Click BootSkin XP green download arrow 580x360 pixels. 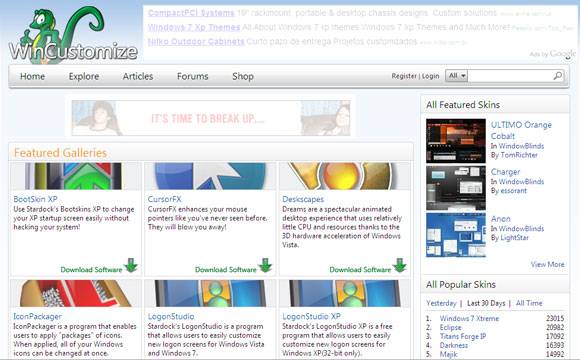(131, 265)
